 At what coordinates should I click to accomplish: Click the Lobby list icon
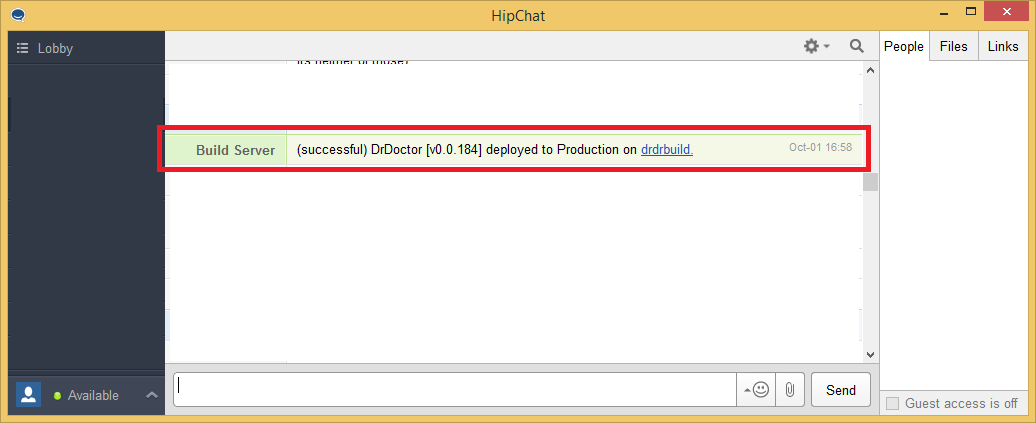point(22,48)
